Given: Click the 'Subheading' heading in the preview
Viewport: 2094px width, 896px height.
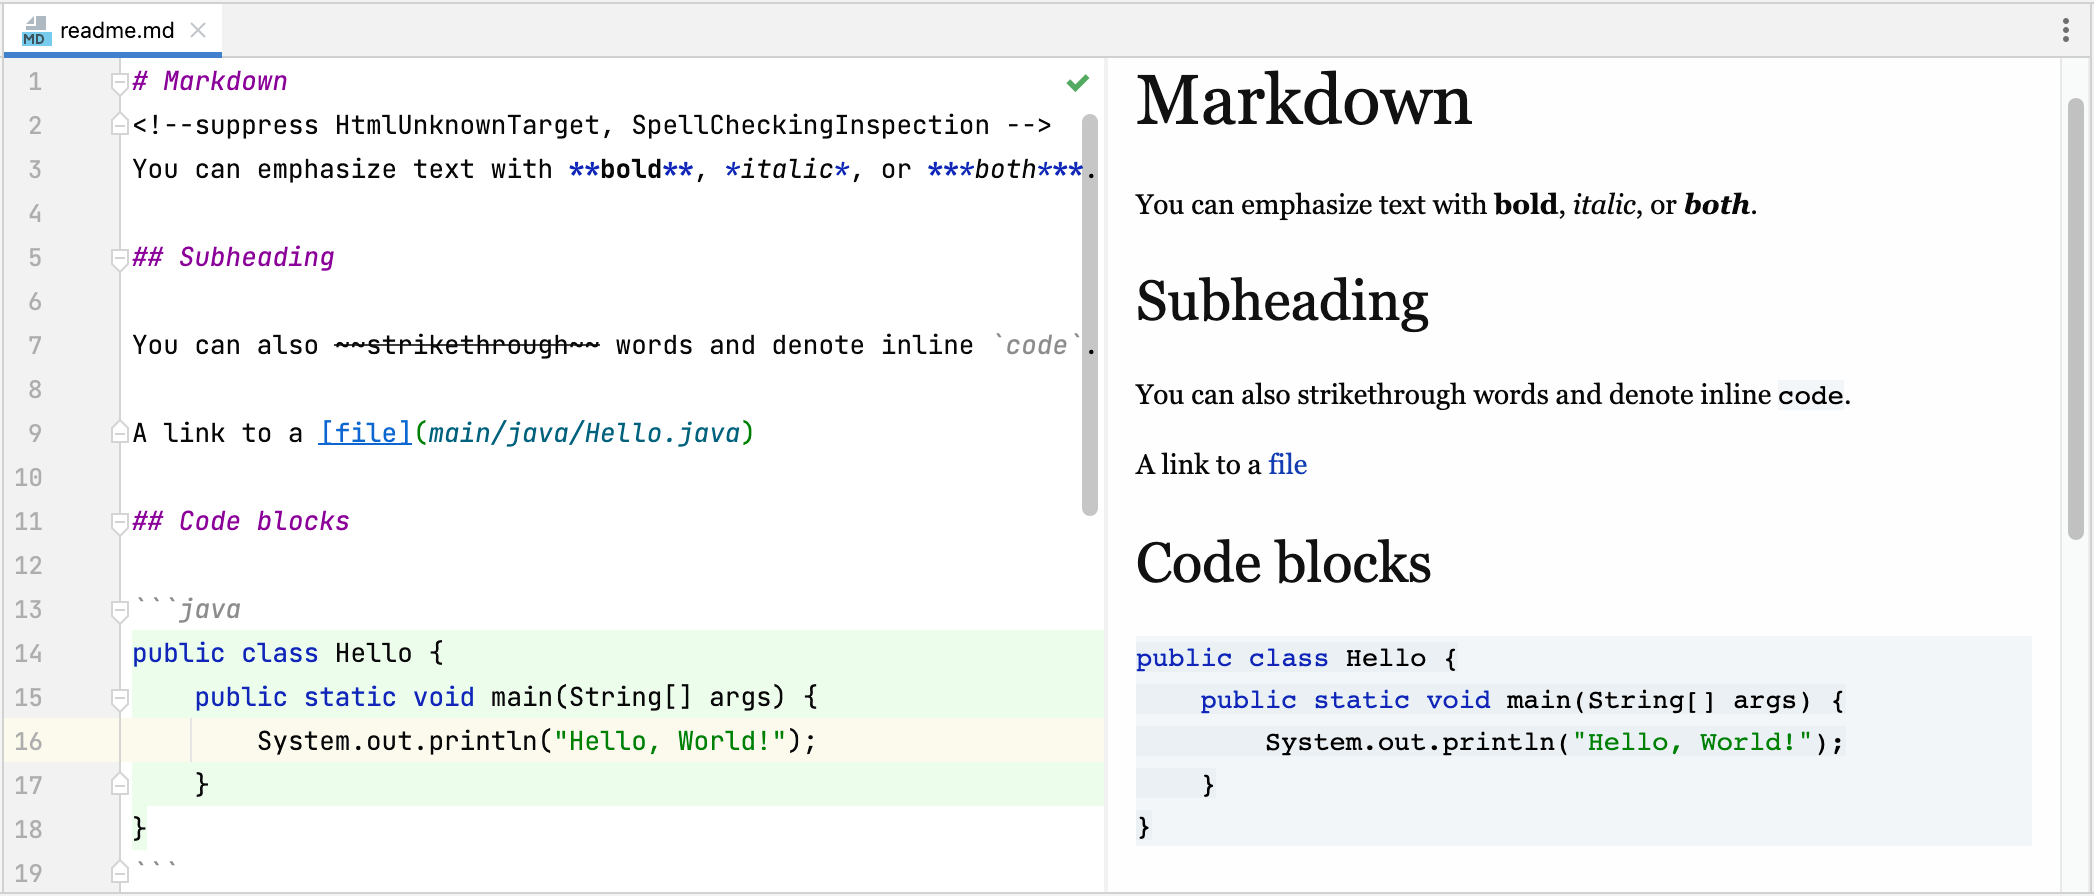Looking at the screenshot, I should tap(1282, 301).
